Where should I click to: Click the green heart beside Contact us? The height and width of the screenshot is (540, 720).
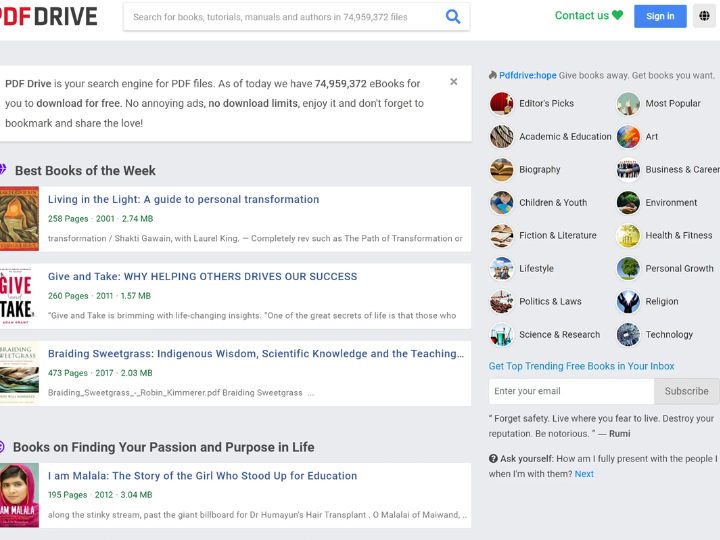tap(618, 15)
